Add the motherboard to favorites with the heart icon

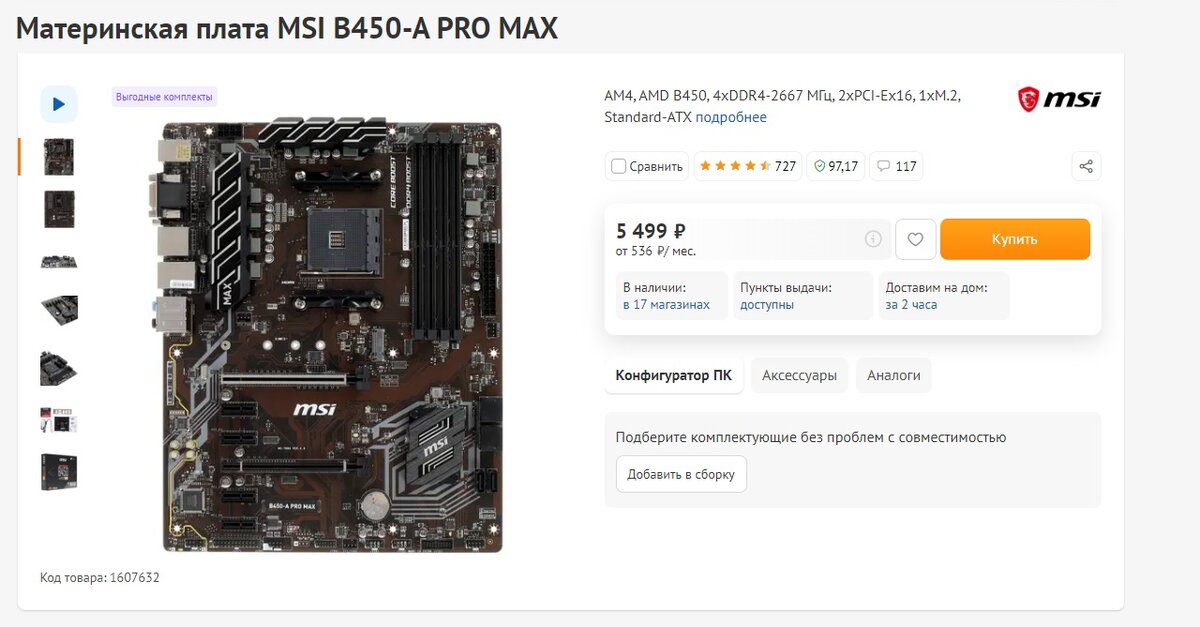click(915, 239)
